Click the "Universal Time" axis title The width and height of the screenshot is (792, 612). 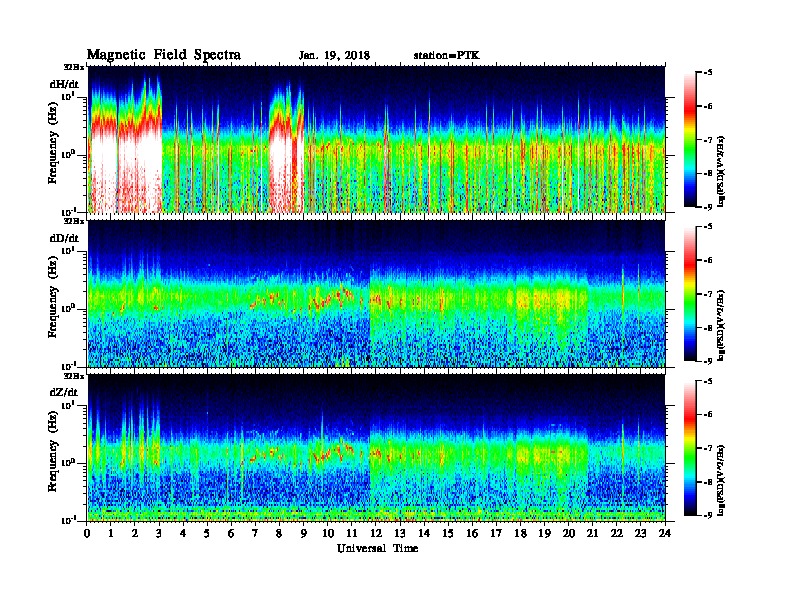377,548
